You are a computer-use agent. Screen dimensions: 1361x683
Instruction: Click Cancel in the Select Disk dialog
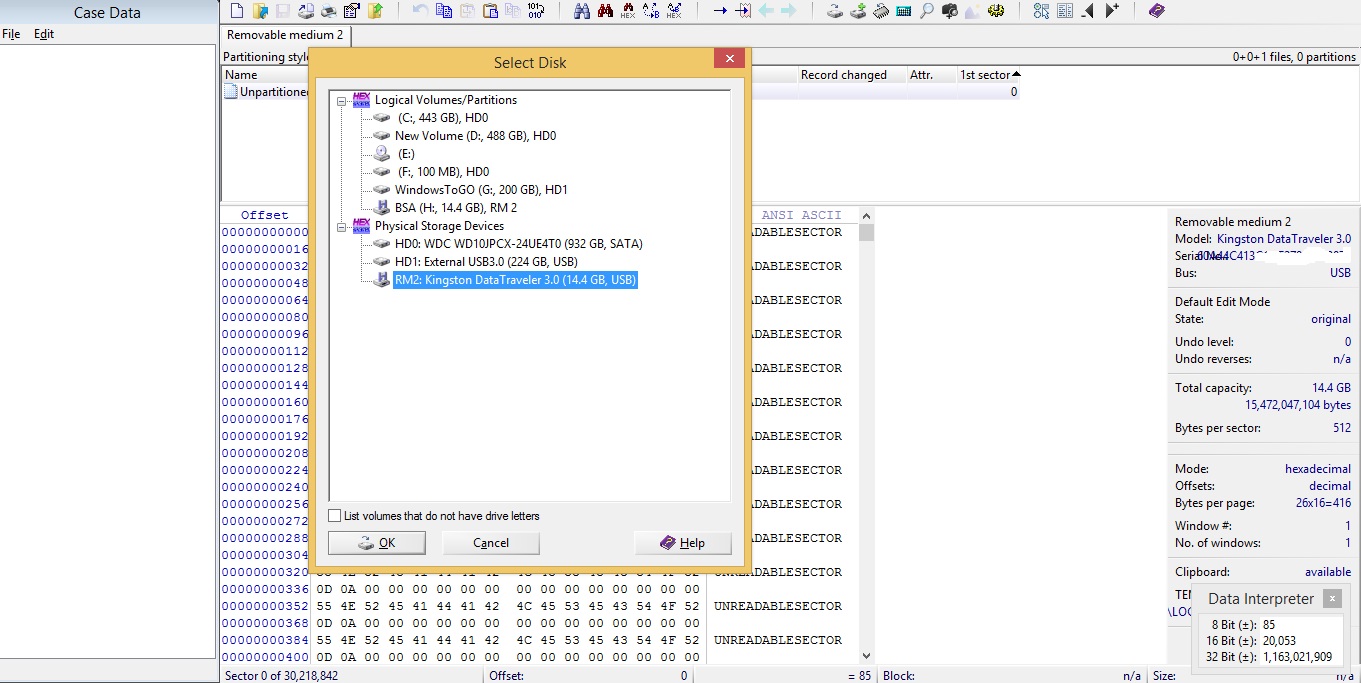point(491,543)
